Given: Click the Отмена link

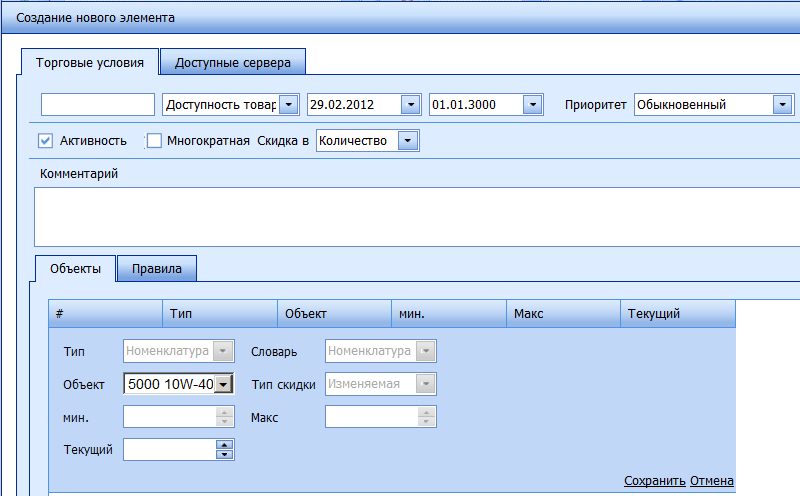Looking at the screenshot, I should click(712, 481).
